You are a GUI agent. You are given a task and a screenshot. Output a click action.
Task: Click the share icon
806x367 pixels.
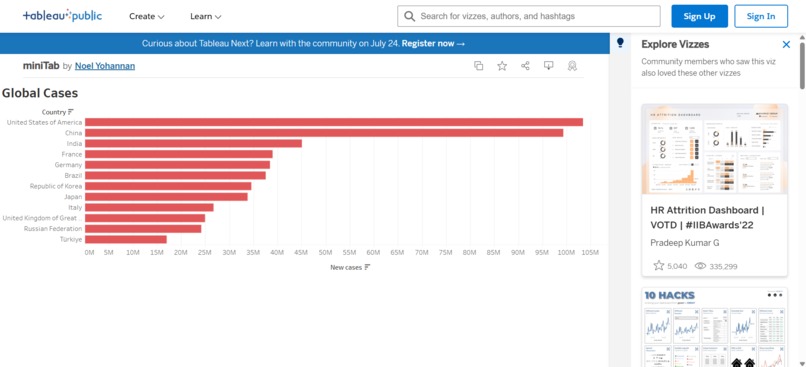[525, 66]
